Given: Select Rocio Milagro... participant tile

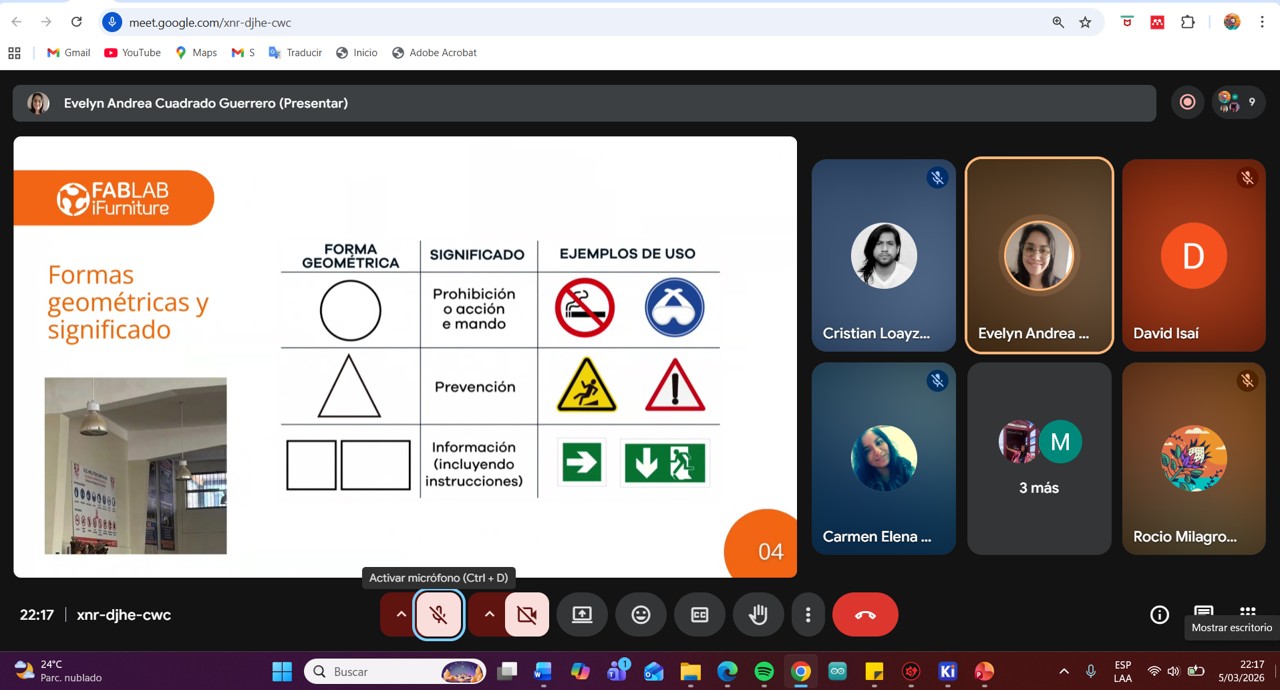Looking at the screenshot, I should pos(1194,458).
